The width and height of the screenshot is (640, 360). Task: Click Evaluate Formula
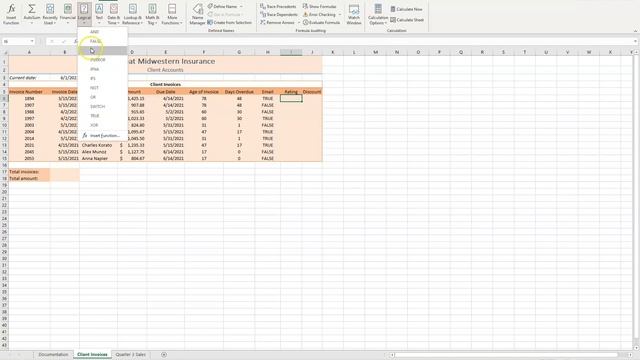click(321, 22)
